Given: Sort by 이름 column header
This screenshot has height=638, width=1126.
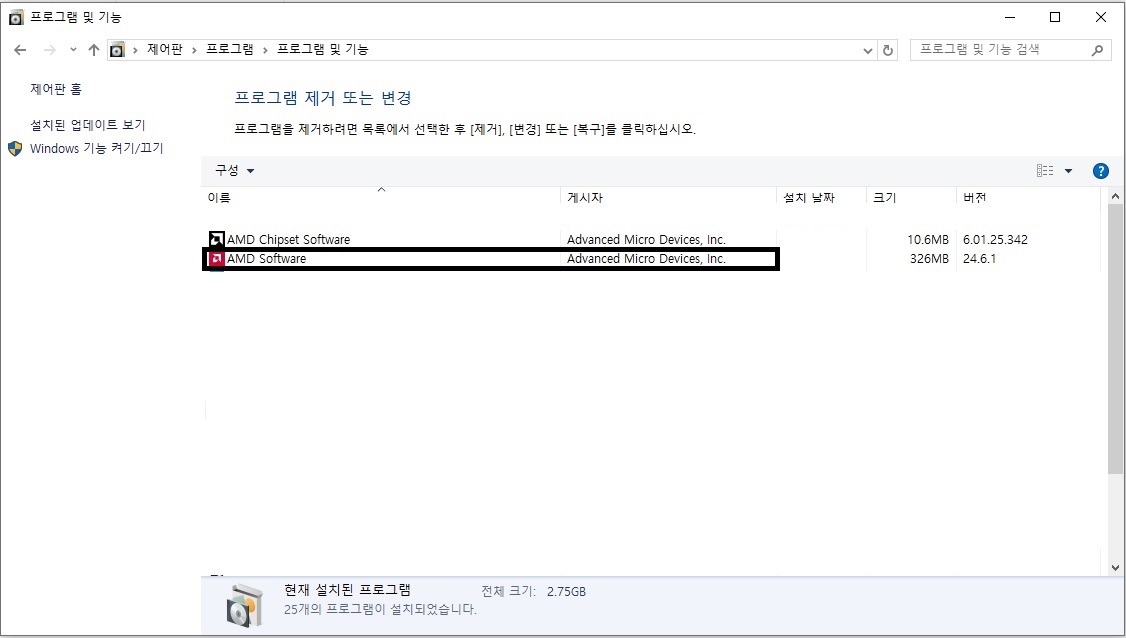Looking at the screenshot, I should coord(381,197).
